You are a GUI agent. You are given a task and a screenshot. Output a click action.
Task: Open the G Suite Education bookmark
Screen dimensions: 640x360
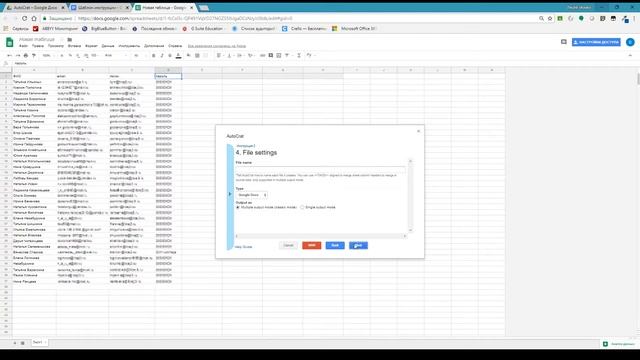coord(204,29)
